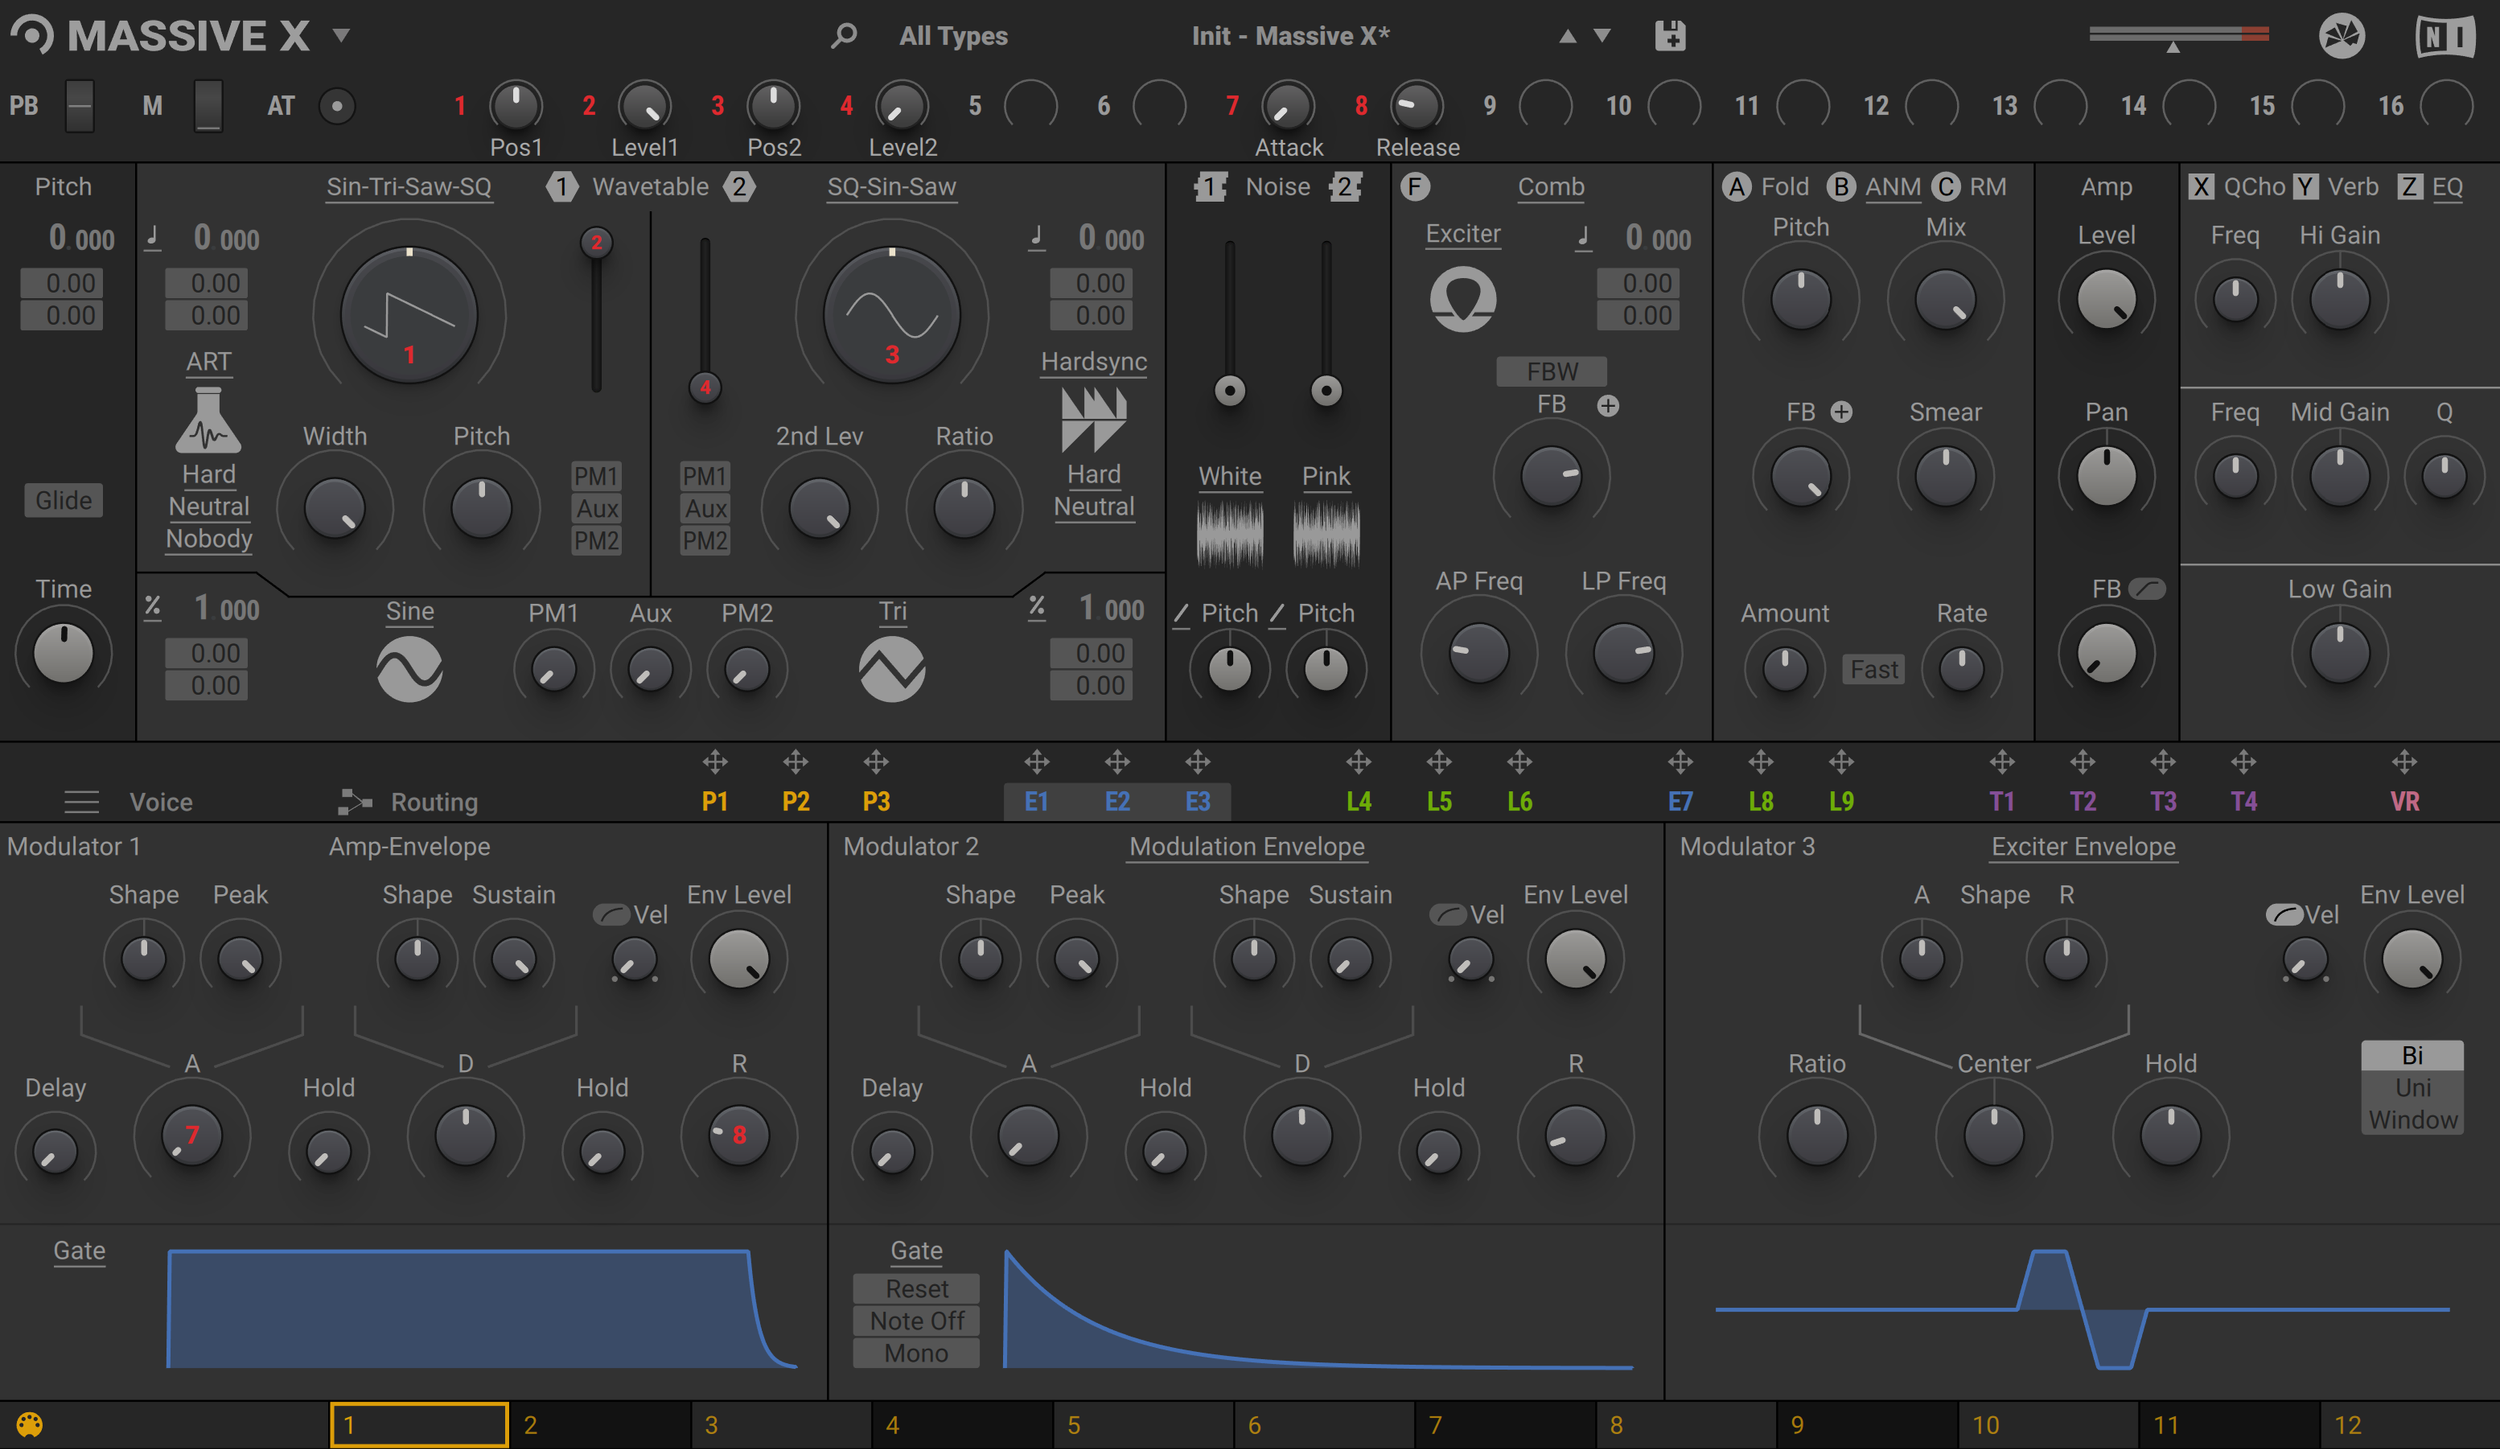Click the Hardsync mode icon

pyautogui.click(x=1093, y=420)
